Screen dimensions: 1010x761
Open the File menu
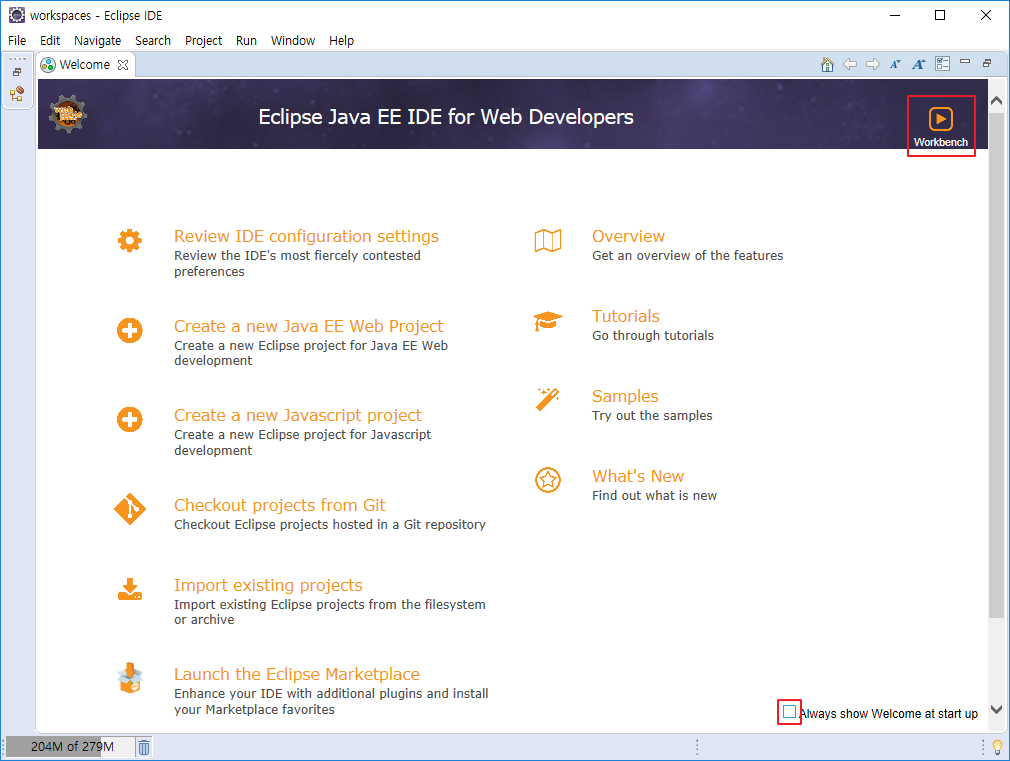click(x=17, y=41)
